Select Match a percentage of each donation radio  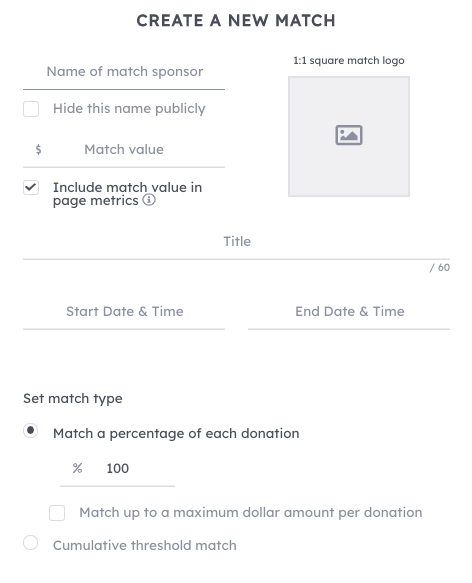30,431
